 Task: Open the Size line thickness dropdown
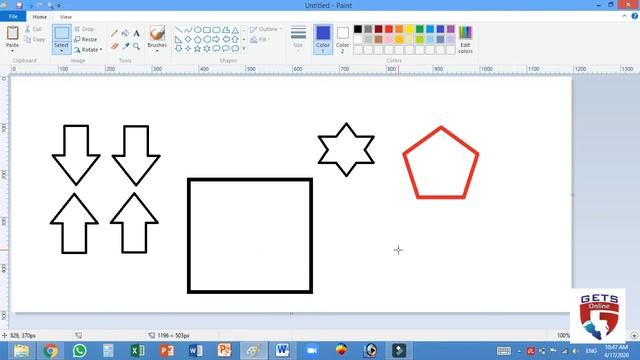click(x=298, y=39)
